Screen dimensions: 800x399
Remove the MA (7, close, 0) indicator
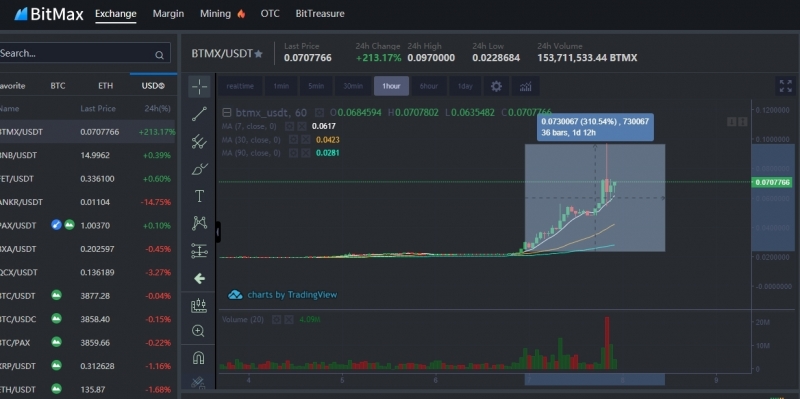(302, 126)
